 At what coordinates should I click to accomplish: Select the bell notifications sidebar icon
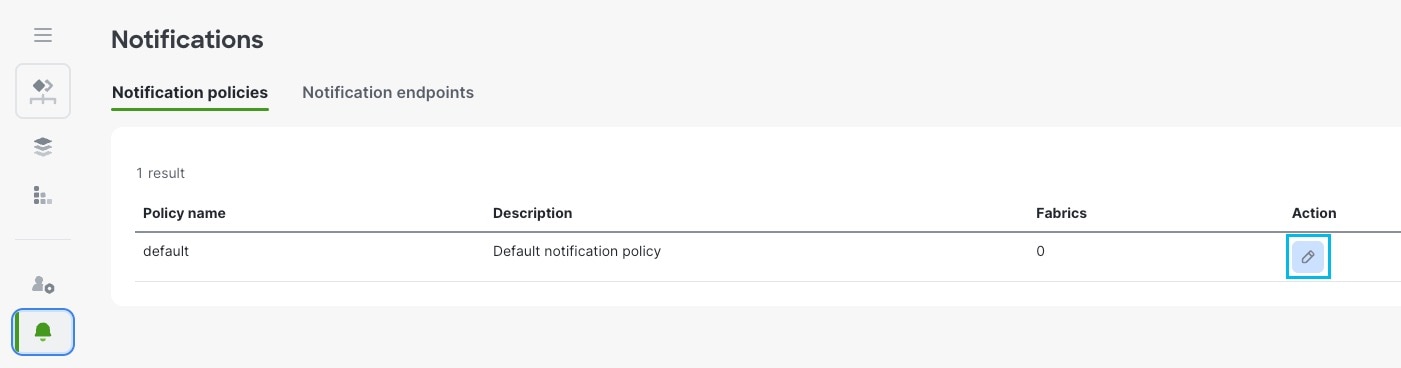pos(43,332)
